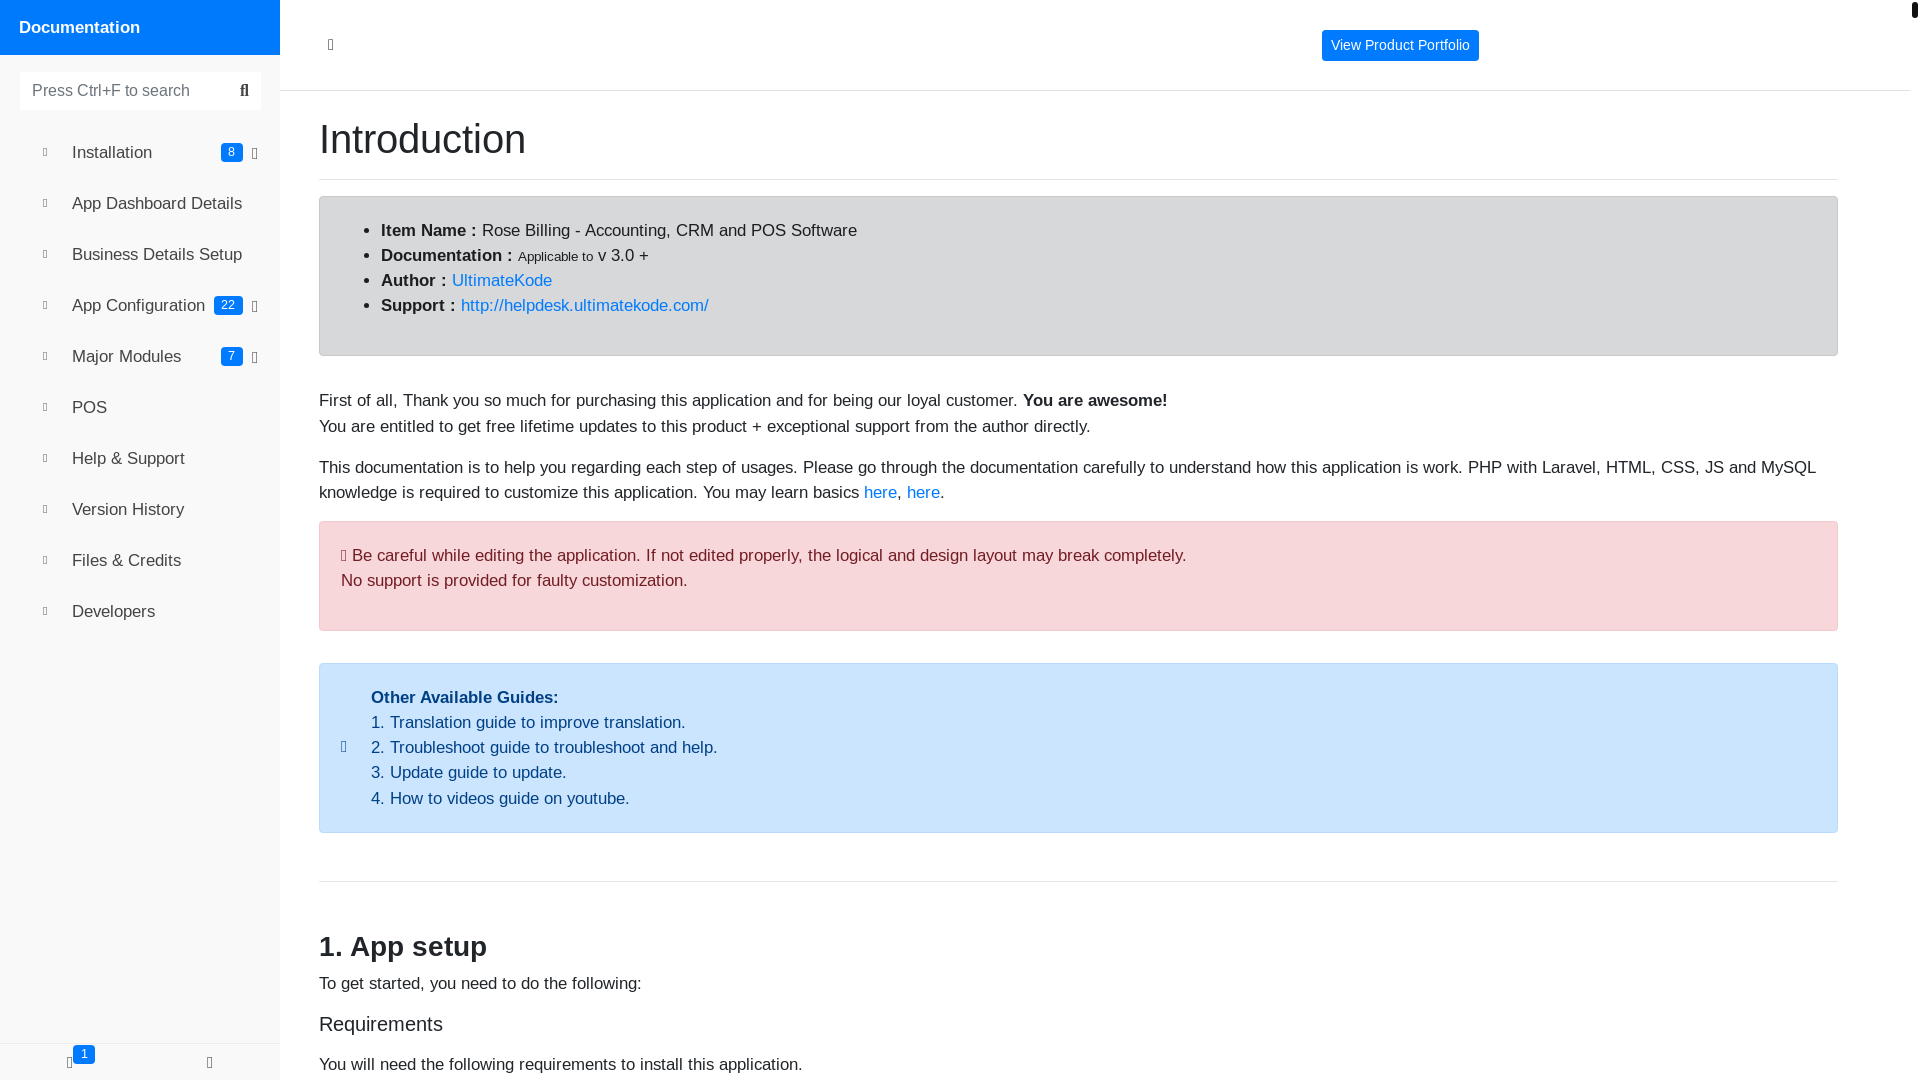
Task: Click the Version History row icon
Action: pos(45,509)
